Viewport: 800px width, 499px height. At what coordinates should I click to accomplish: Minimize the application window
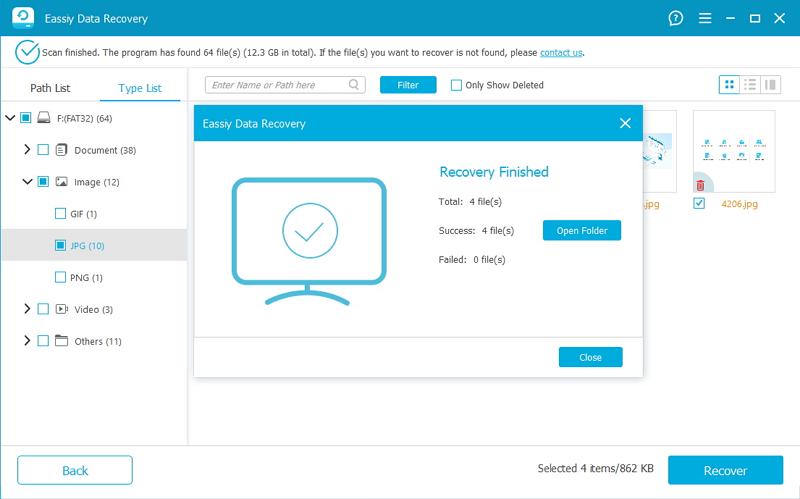tap(730, 18)
